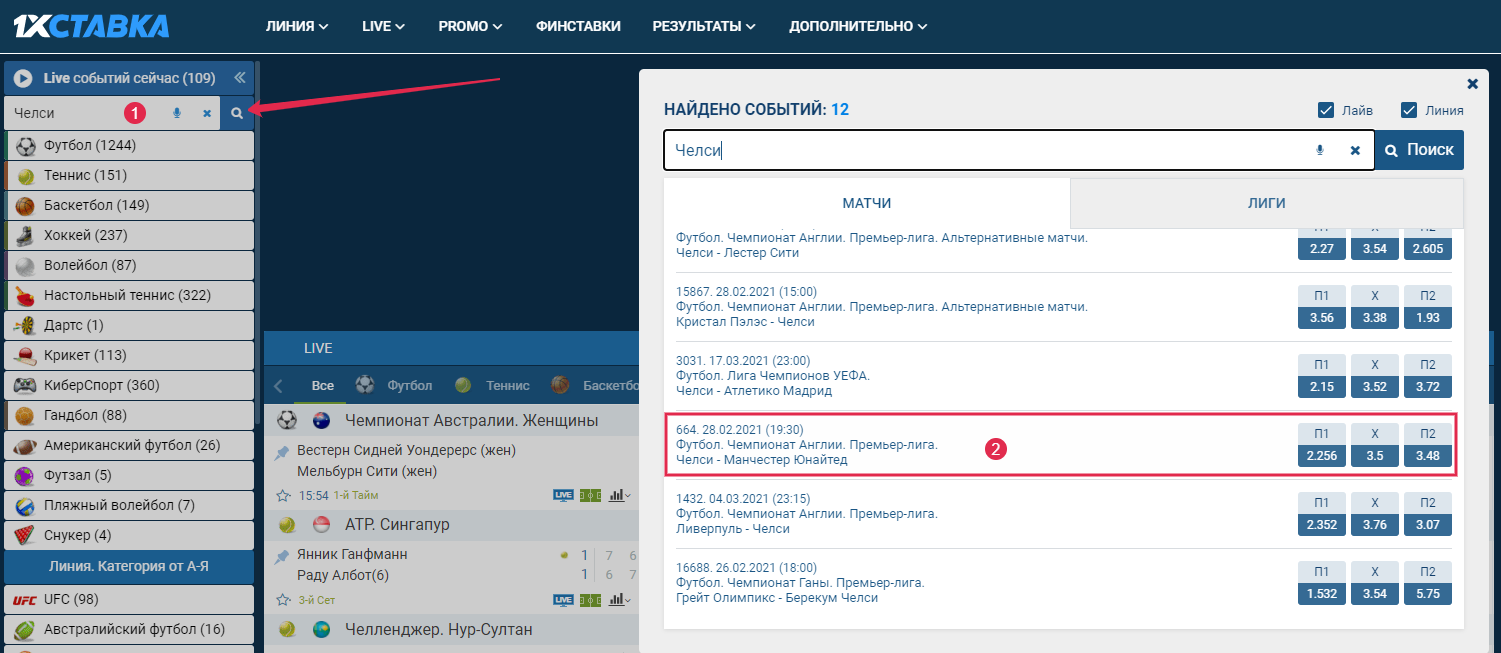1501x653 pixels.
Task: Open the ЛИНИЯ menu
Action: [x=297, y=26]
